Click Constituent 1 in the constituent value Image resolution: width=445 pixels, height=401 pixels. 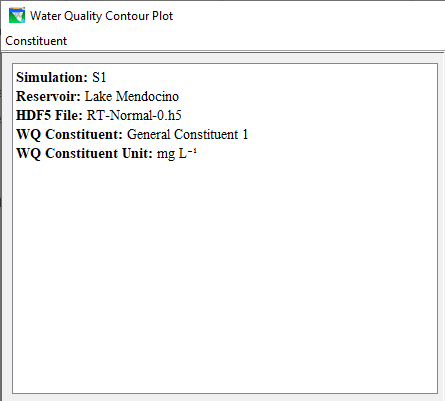point(211,134)
